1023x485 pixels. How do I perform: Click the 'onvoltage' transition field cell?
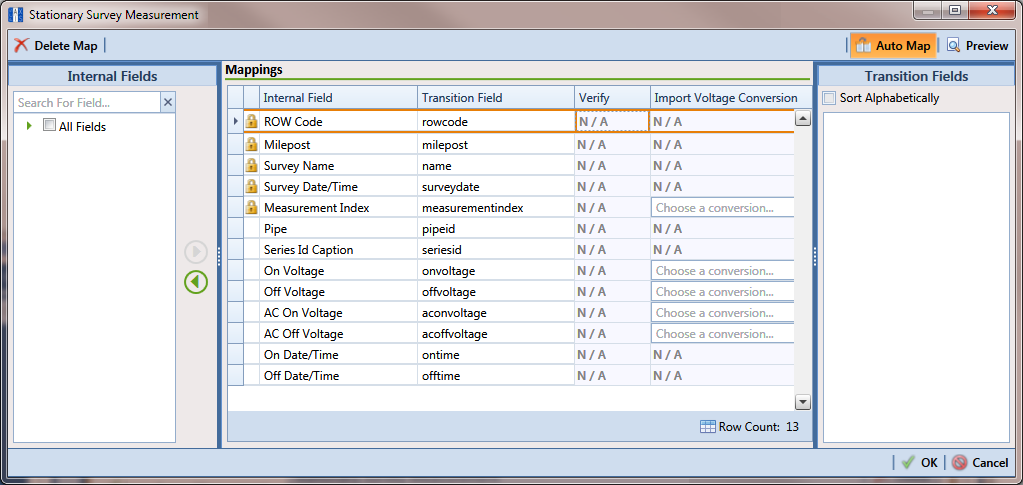pyautogui.click(x=496, y=270)
